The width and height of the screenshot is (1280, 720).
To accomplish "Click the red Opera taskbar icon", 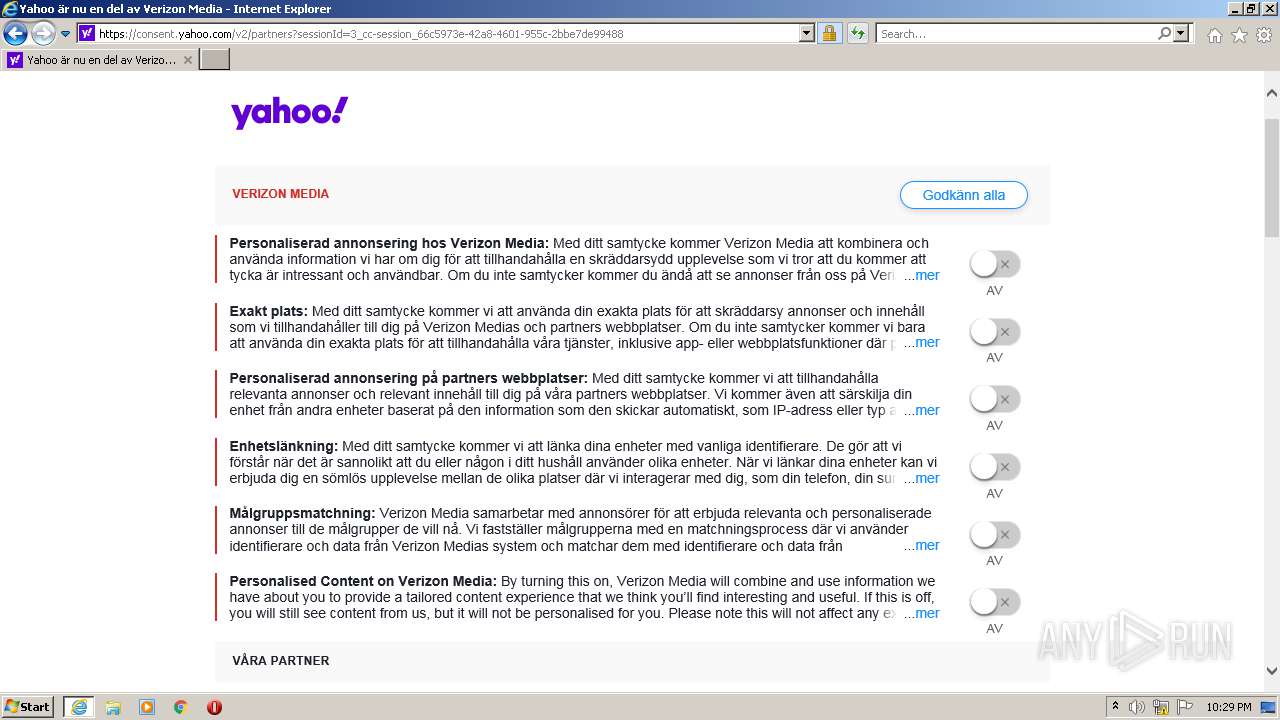I will [214, 707].
